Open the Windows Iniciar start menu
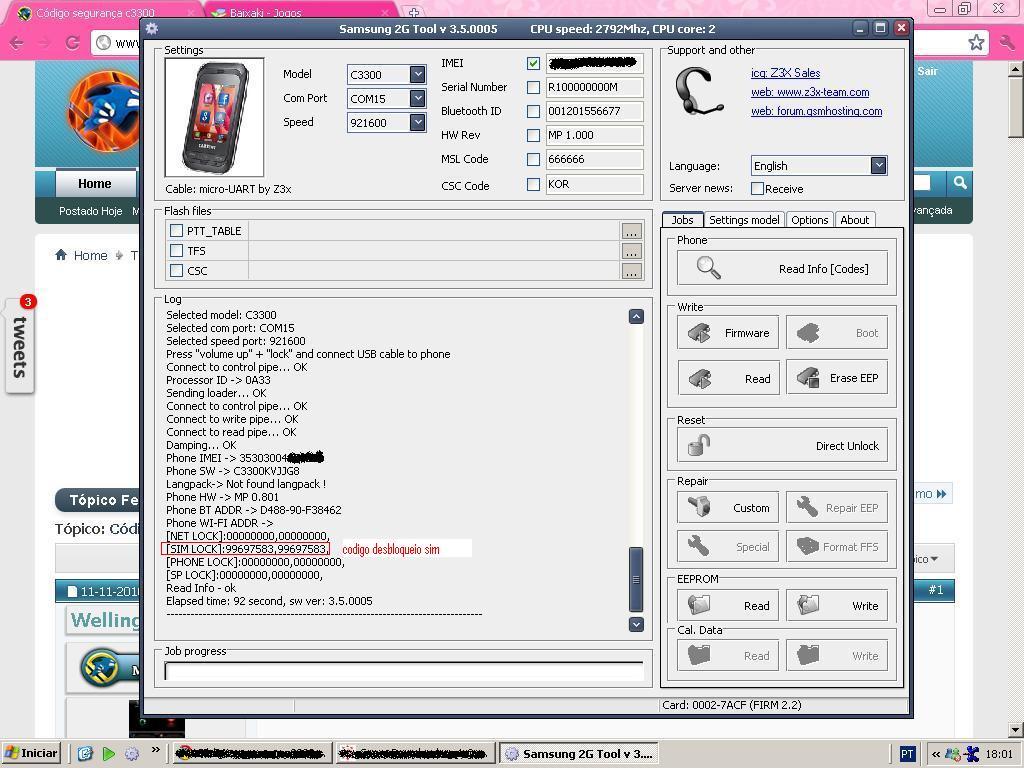Image resolution: width=1024 pixels, height=778 pixels. coord(31,753)
